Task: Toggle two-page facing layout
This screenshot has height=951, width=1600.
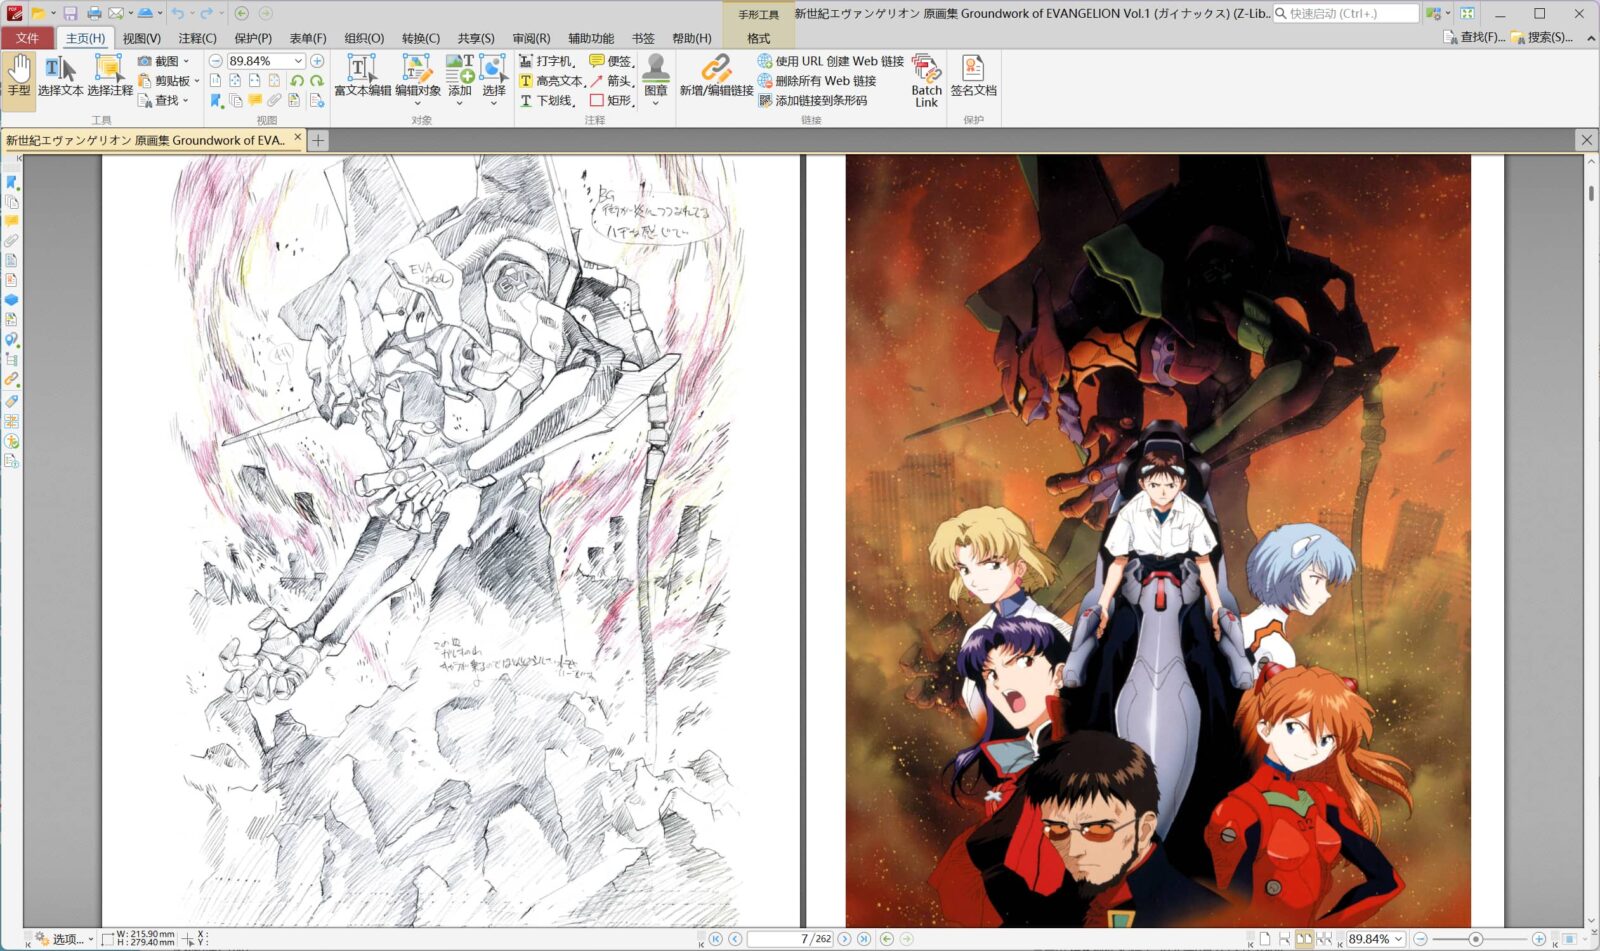Action: 1305,939
